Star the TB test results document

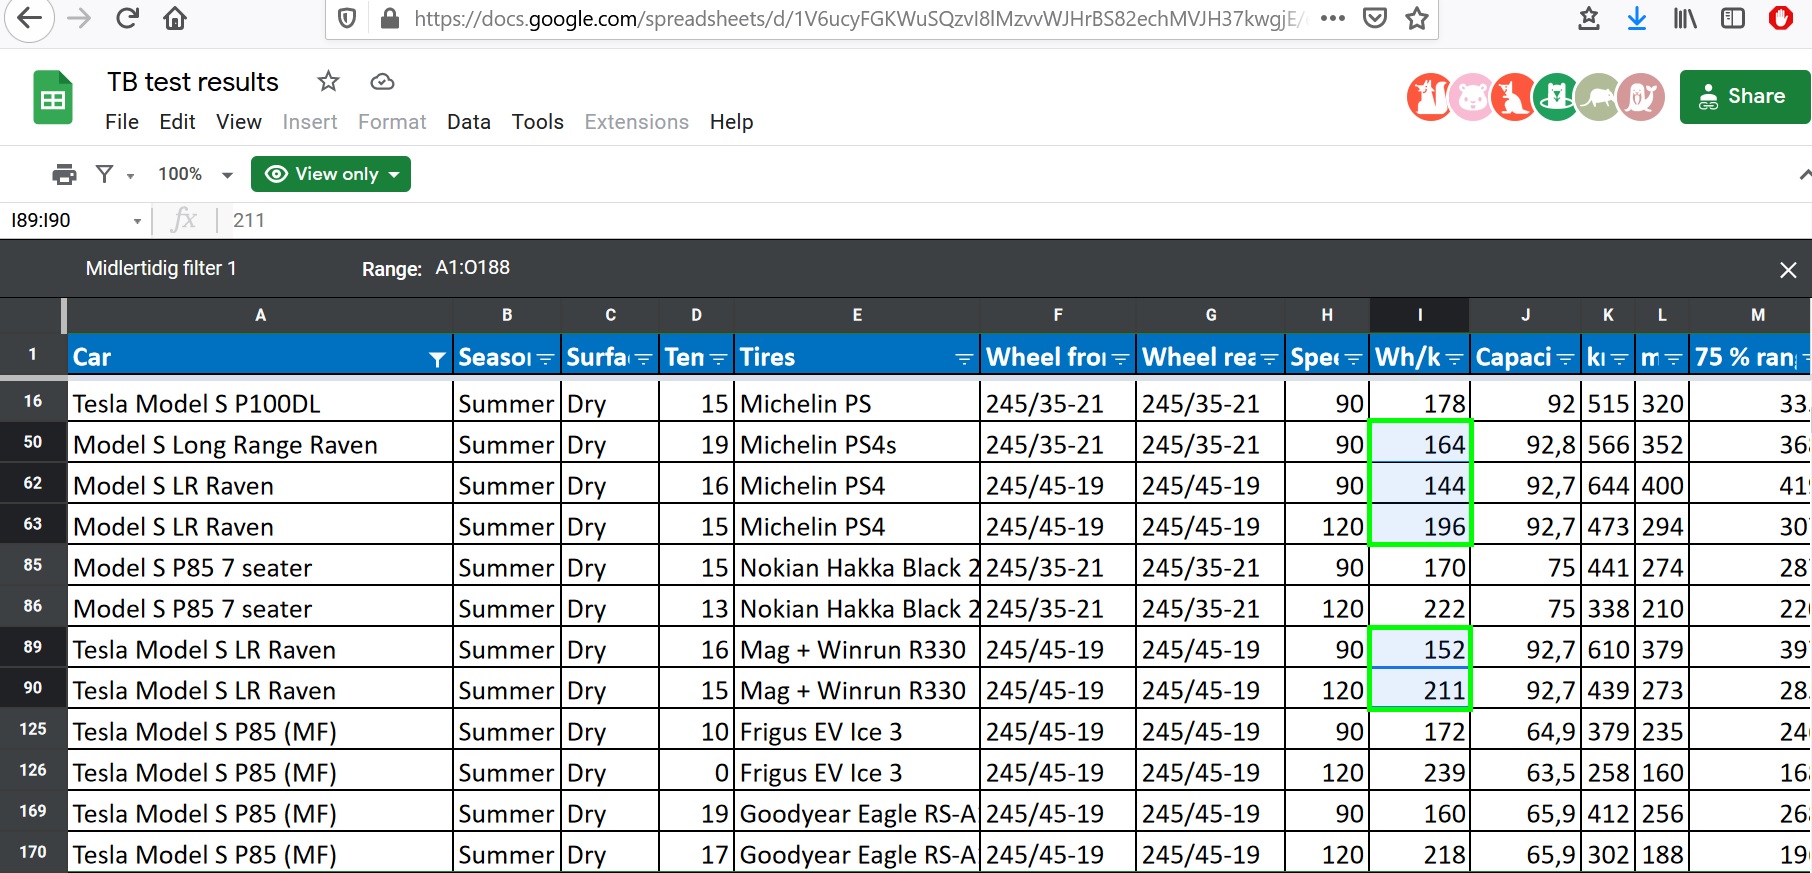point(328,82)
